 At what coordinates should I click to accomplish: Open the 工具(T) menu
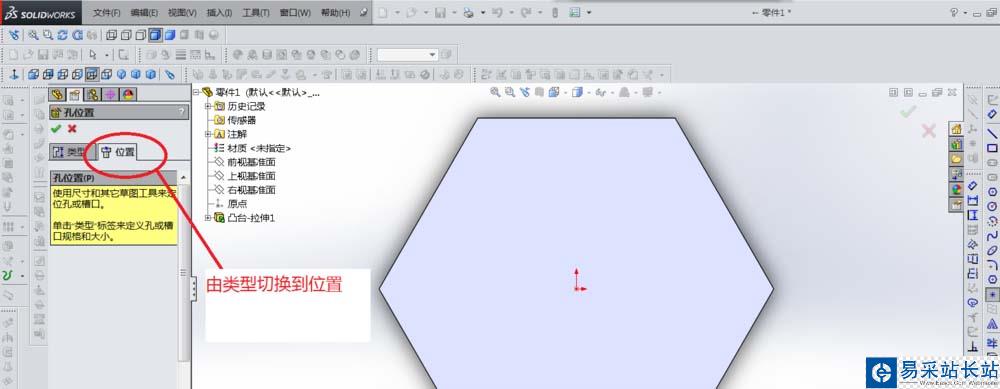tap(256, 13)
